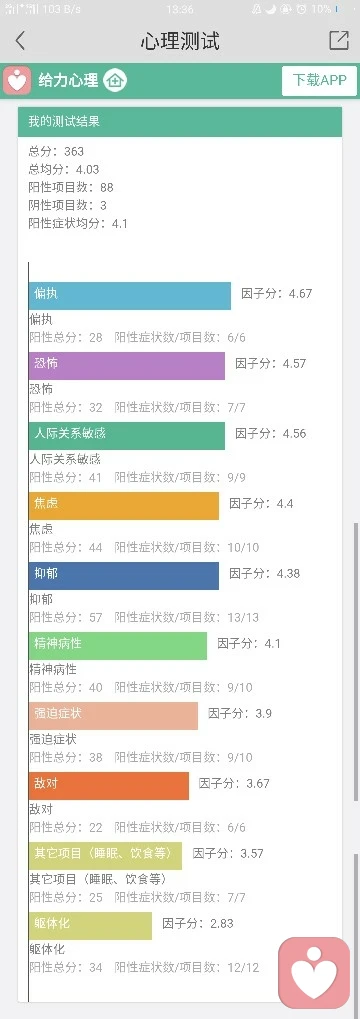This screenshot has height=1019, width=360.
Task: Tap the green 人际关系敏感 bar
Action: pyautogui.click(x=127, y=436)
